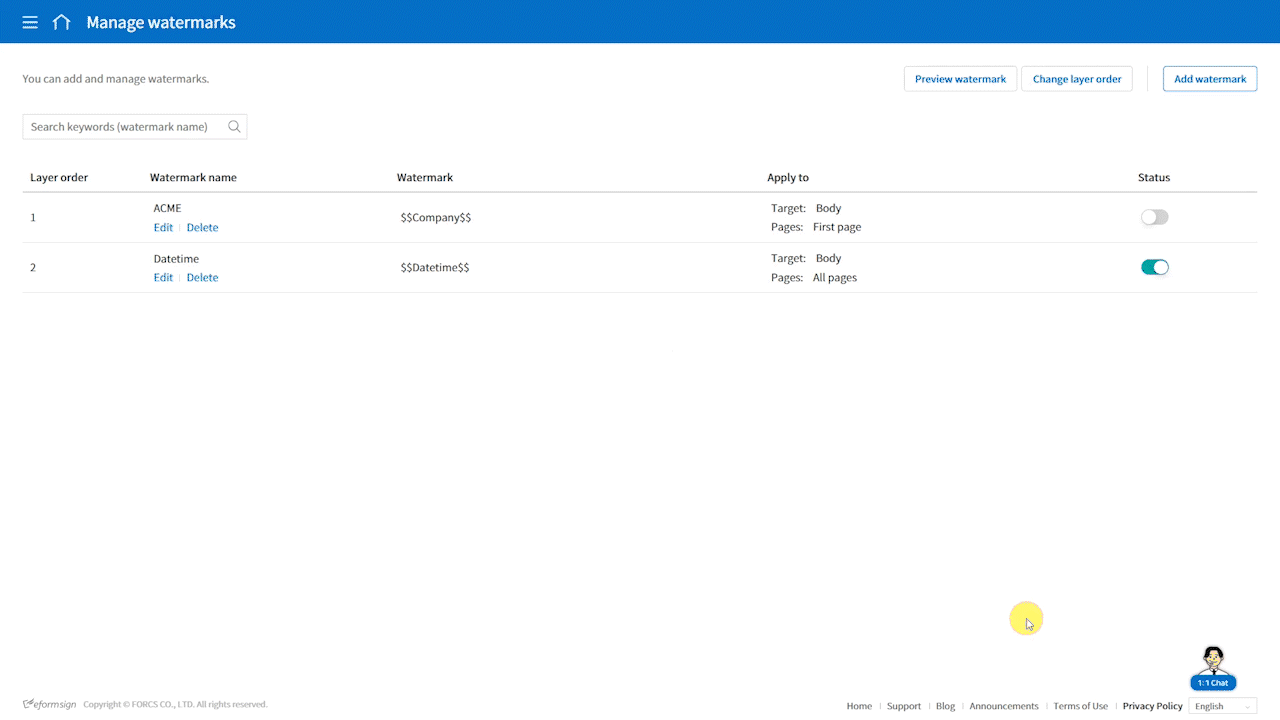The width and height of the screenshot is (1280, 720).
Task: Disable the Datetime watermark status toggle
Action: [x=1154, y=267]
